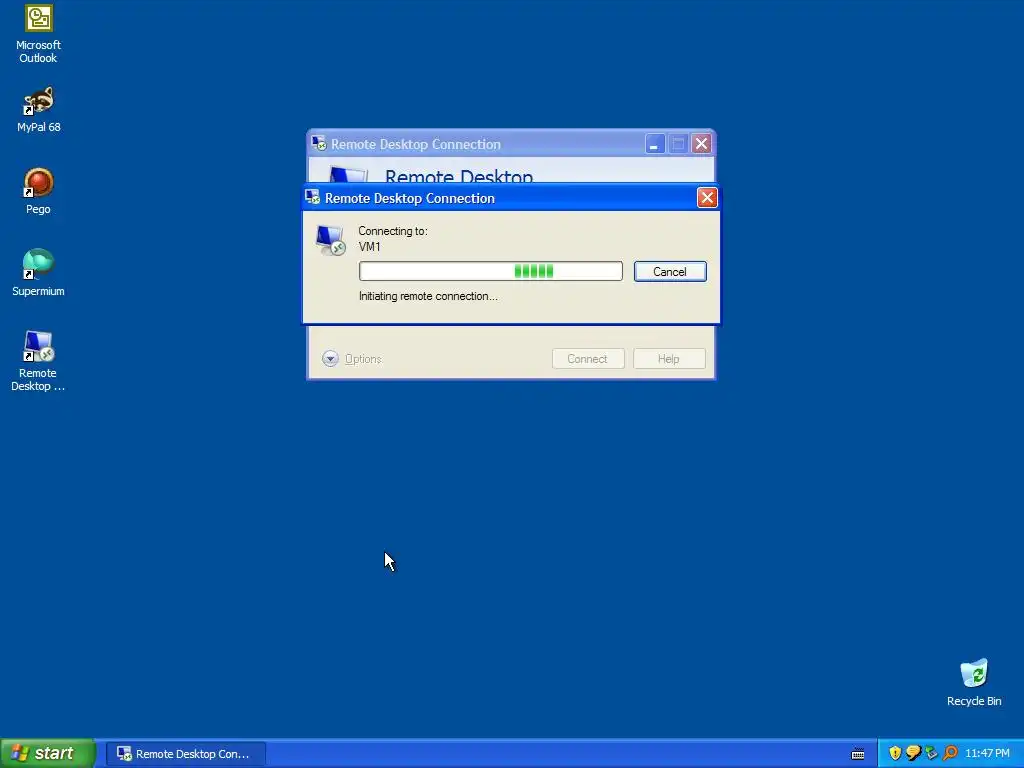The image size is (1024, 768).
Task: Click the Safely Remove Hardware tray icon
Action: click(x=931, y=753)
